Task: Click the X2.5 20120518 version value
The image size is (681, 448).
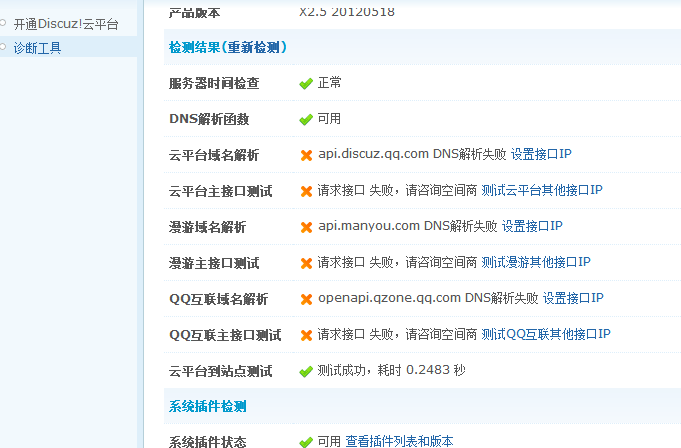Action: pyautogui.click(x=347, y=11)
